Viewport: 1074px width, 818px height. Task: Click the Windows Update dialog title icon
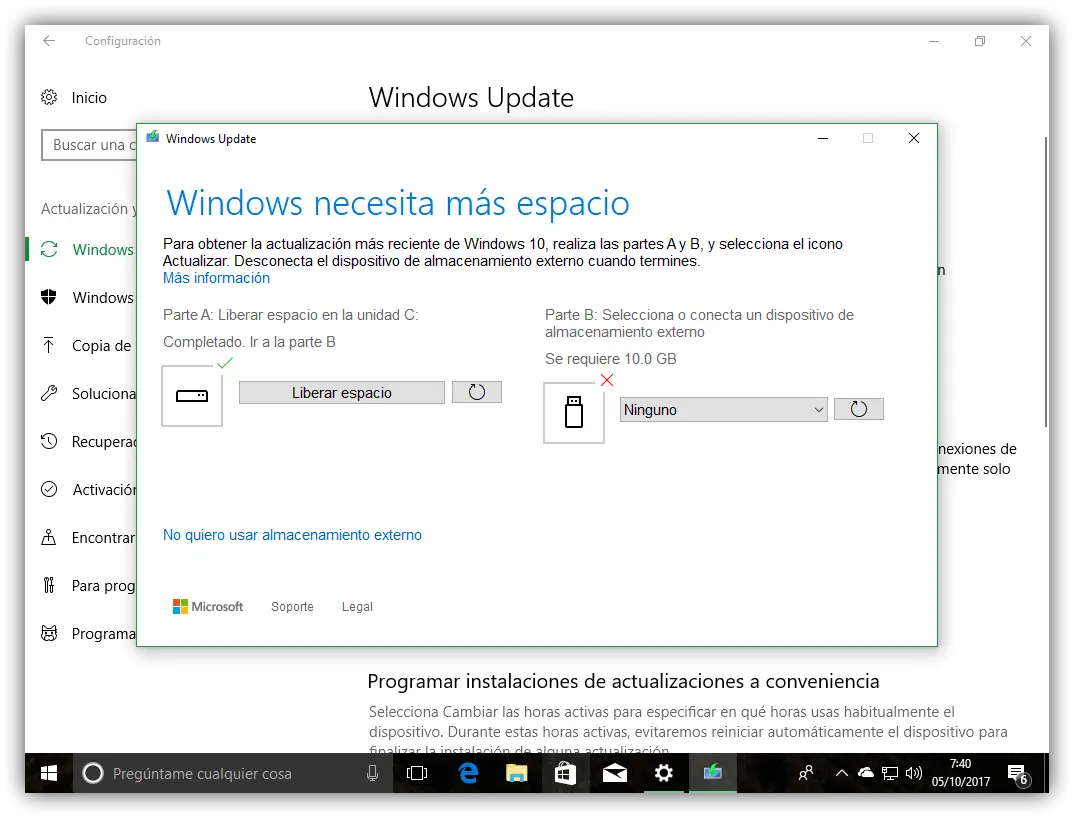tap(153, 138)
